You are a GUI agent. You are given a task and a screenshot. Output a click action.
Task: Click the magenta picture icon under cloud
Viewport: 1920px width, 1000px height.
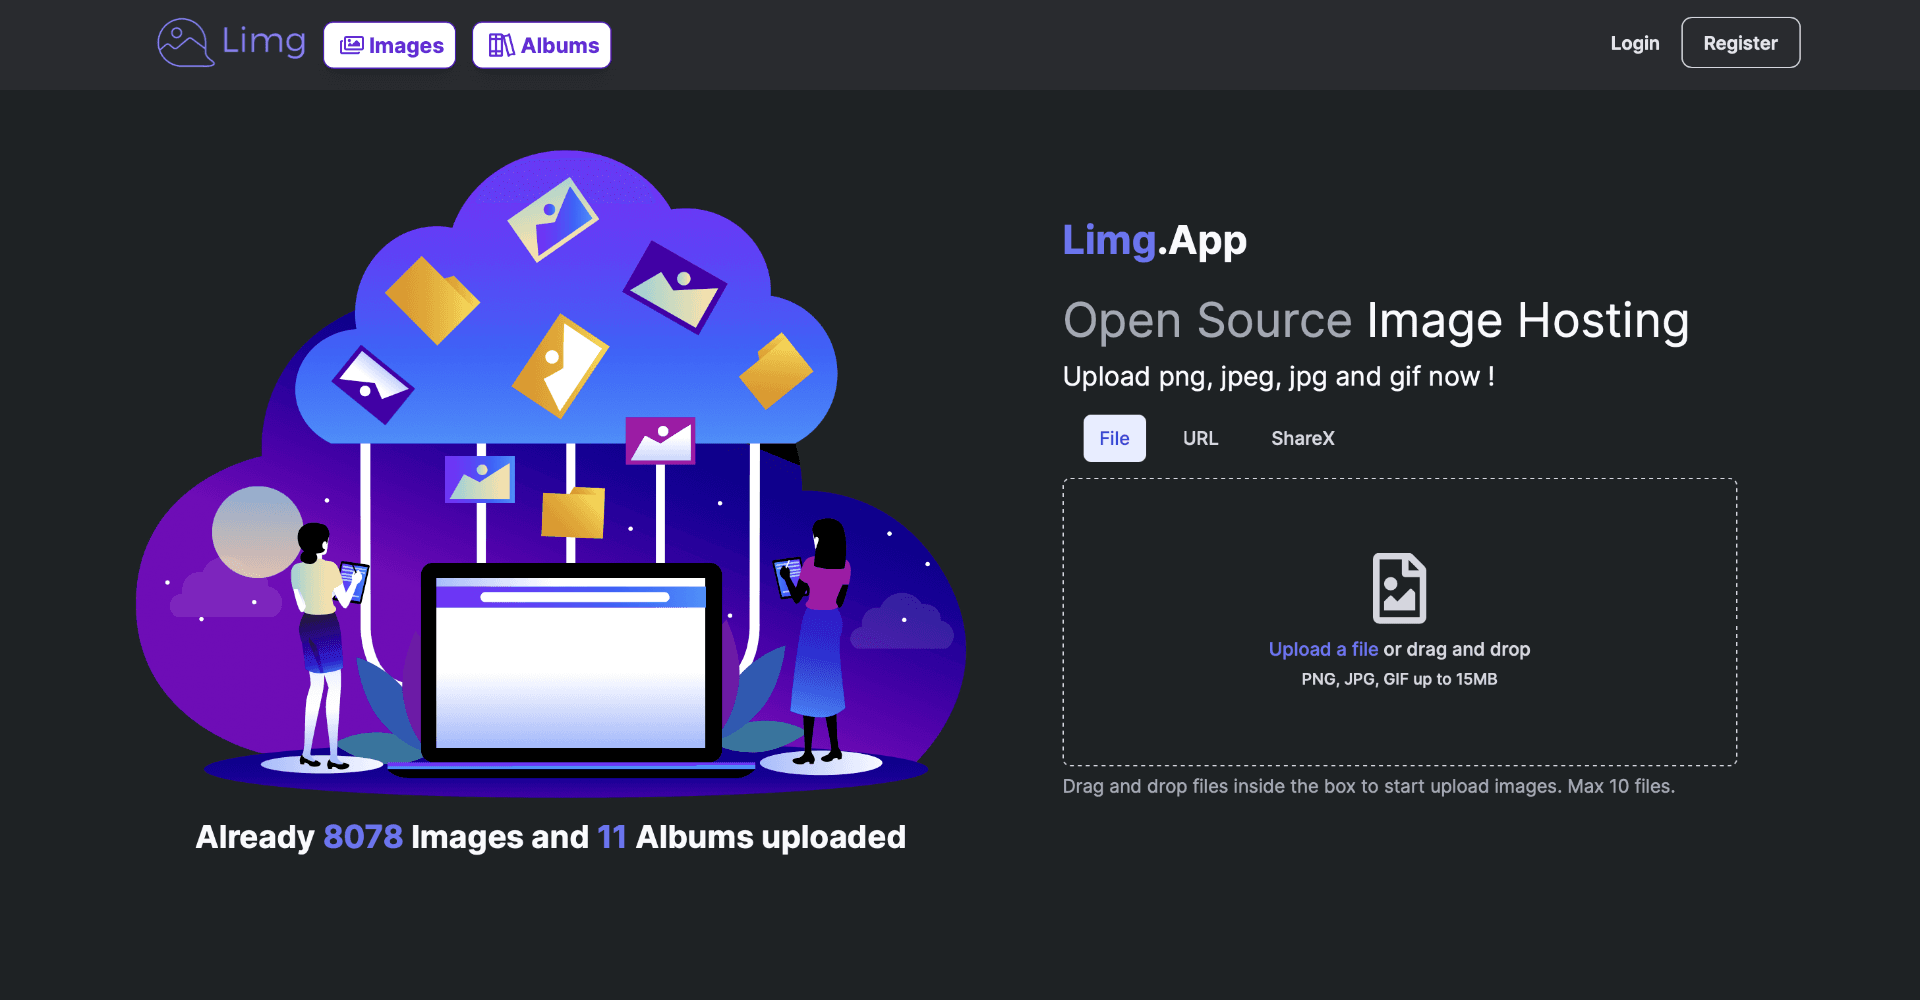pos(660,440)
